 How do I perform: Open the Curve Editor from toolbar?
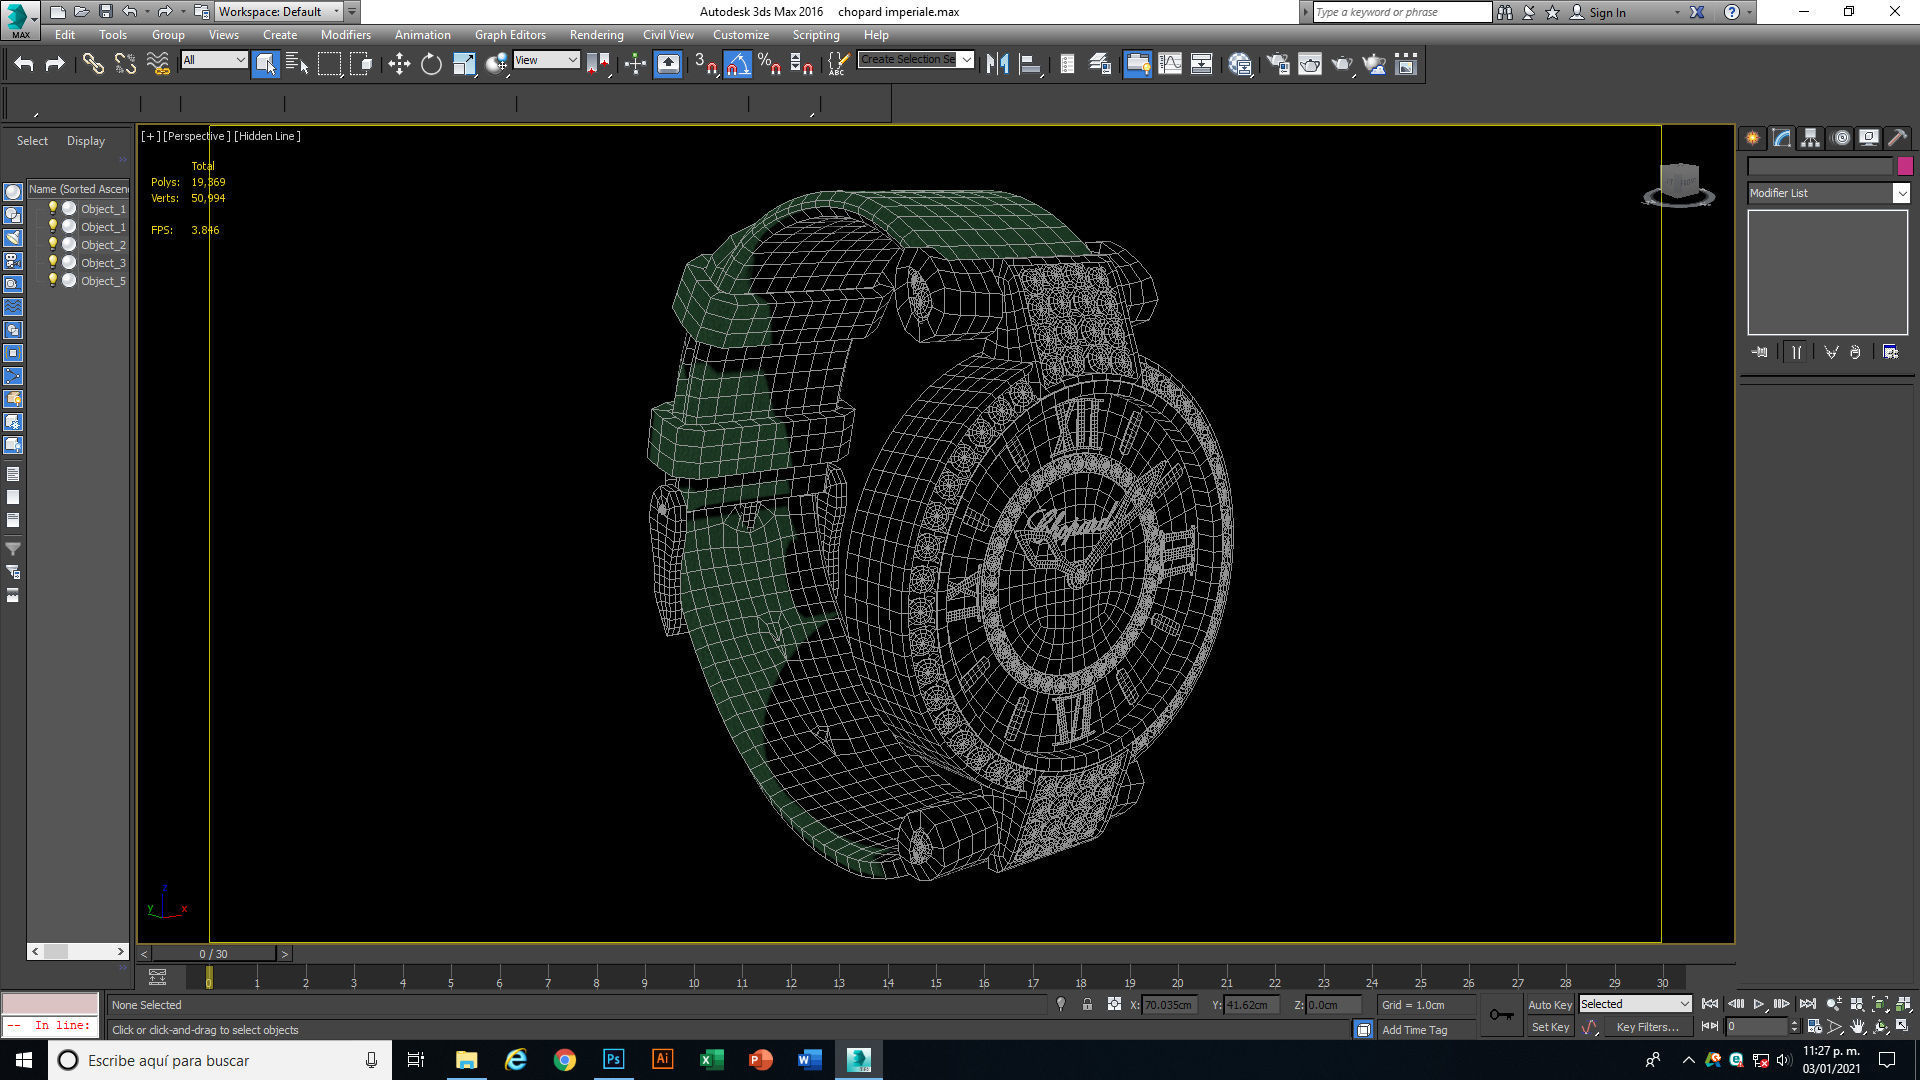(x=1170, y=64)
